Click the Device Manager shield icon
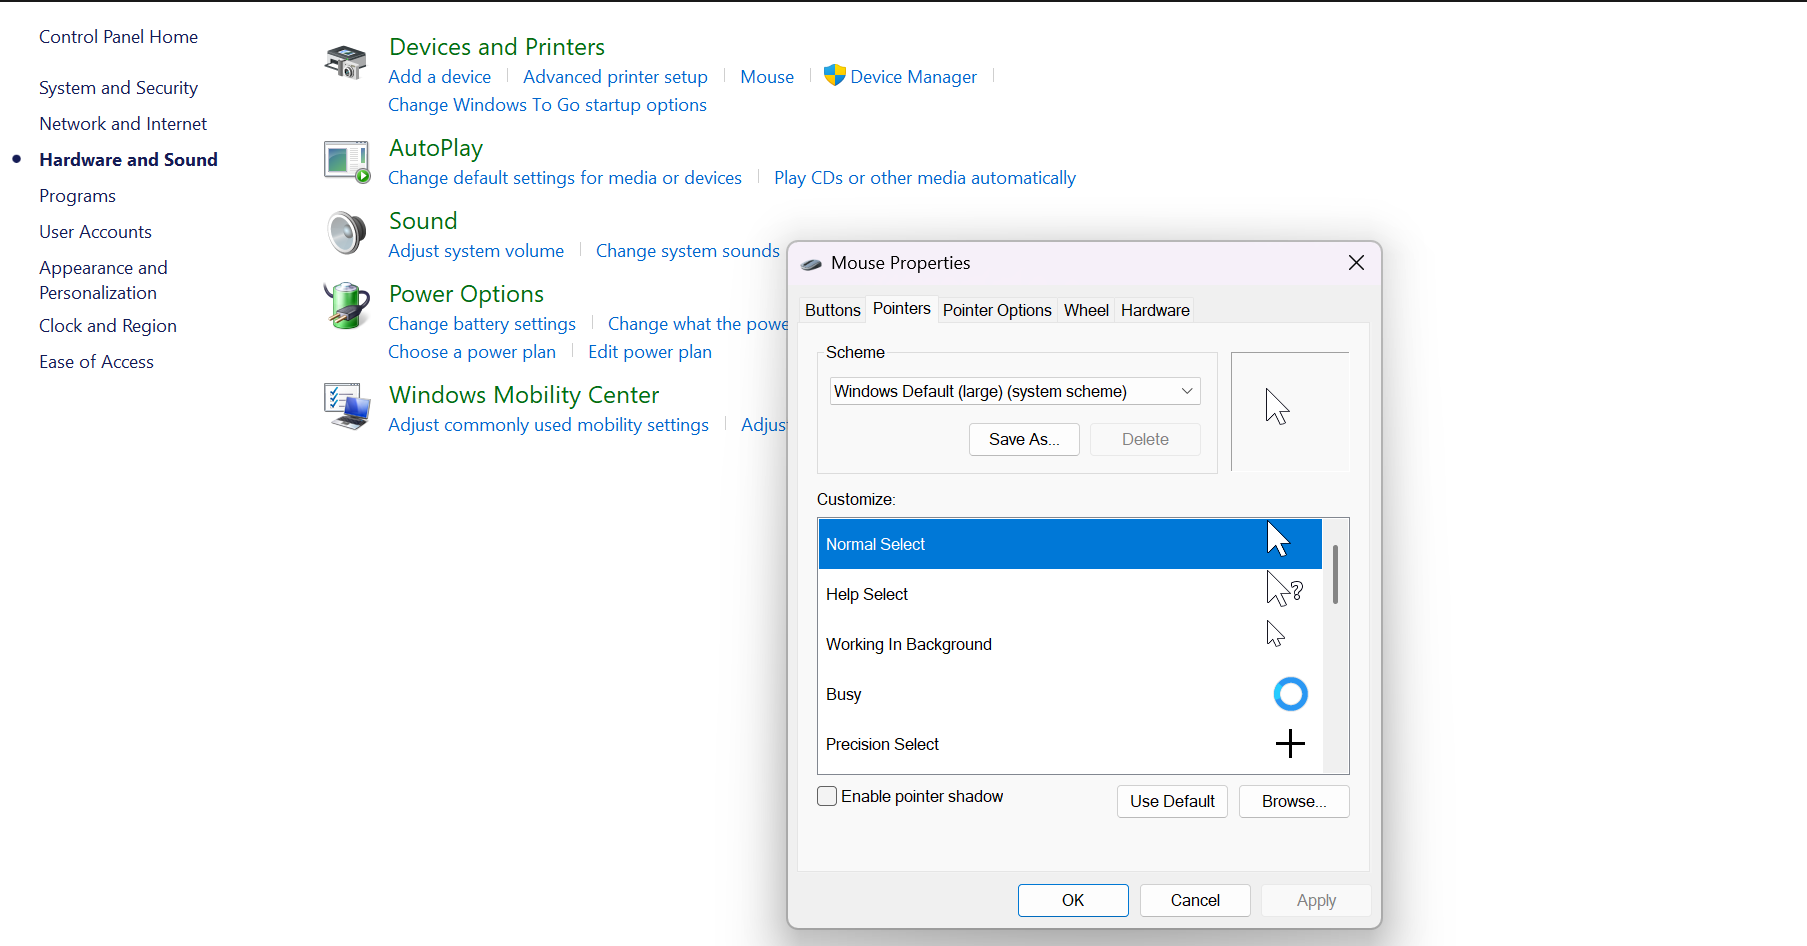The height and width of the screenshot is (946, 1807). pyautogui.click(x=834, y=76)
